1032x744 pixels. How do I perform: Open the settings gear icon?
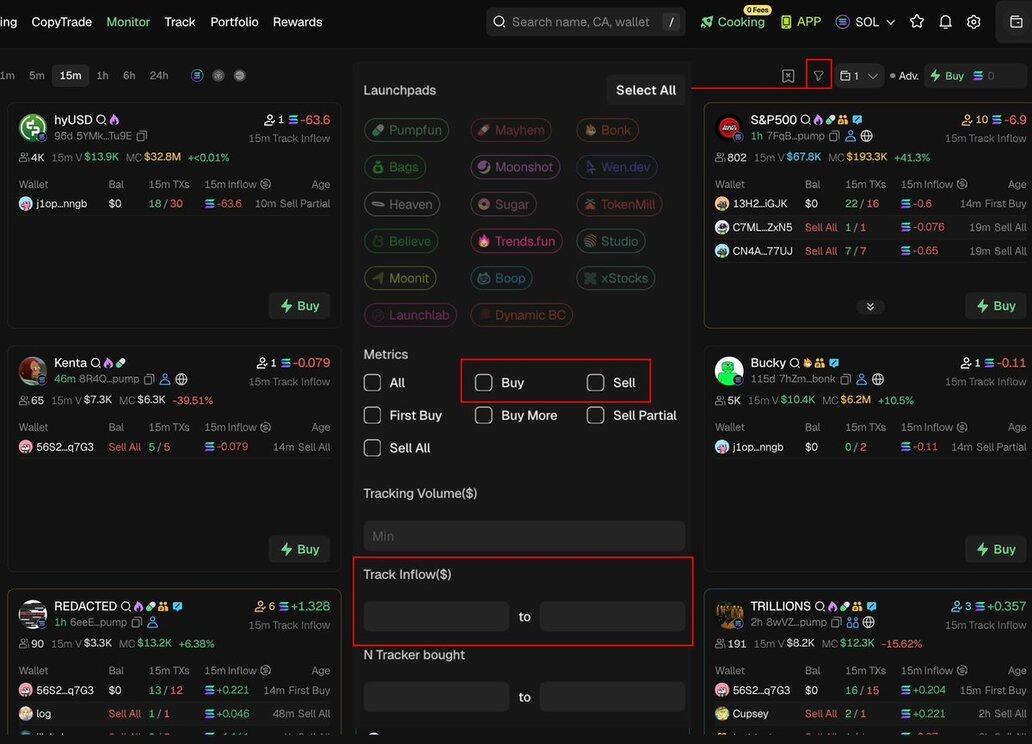(x=973, y=22)
